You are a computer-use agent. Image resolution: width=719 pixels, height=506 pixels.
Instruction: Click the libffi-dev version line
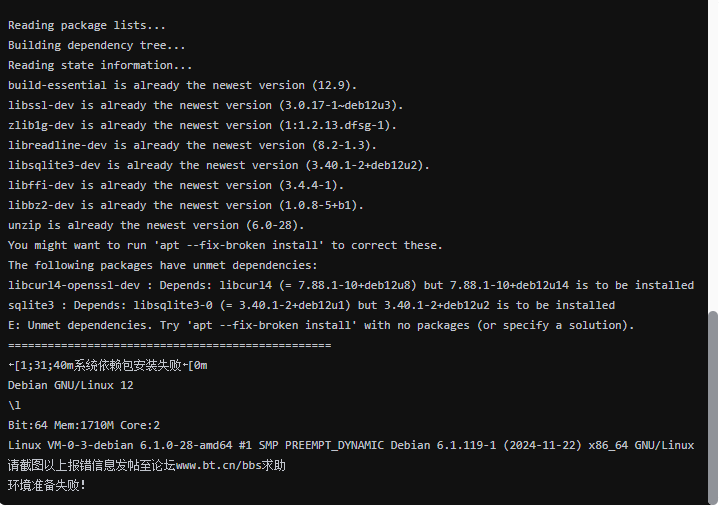tap(176, 185)
